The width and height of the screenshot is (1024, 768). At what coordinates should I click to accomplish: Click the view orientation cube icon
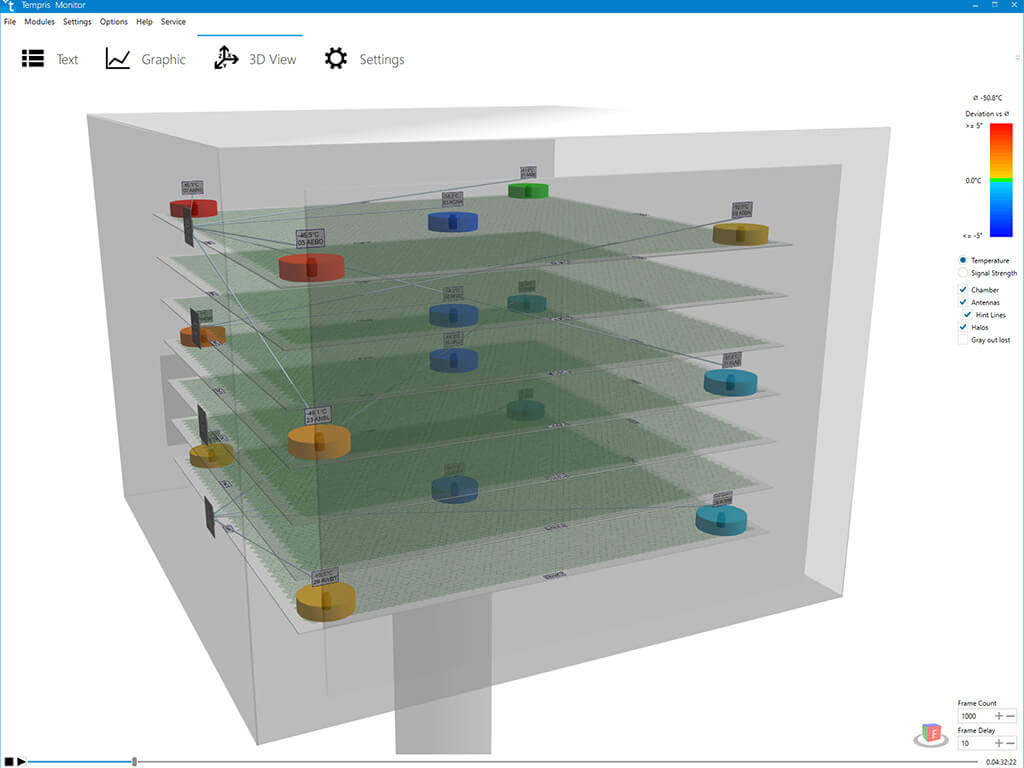pos(932,735)
